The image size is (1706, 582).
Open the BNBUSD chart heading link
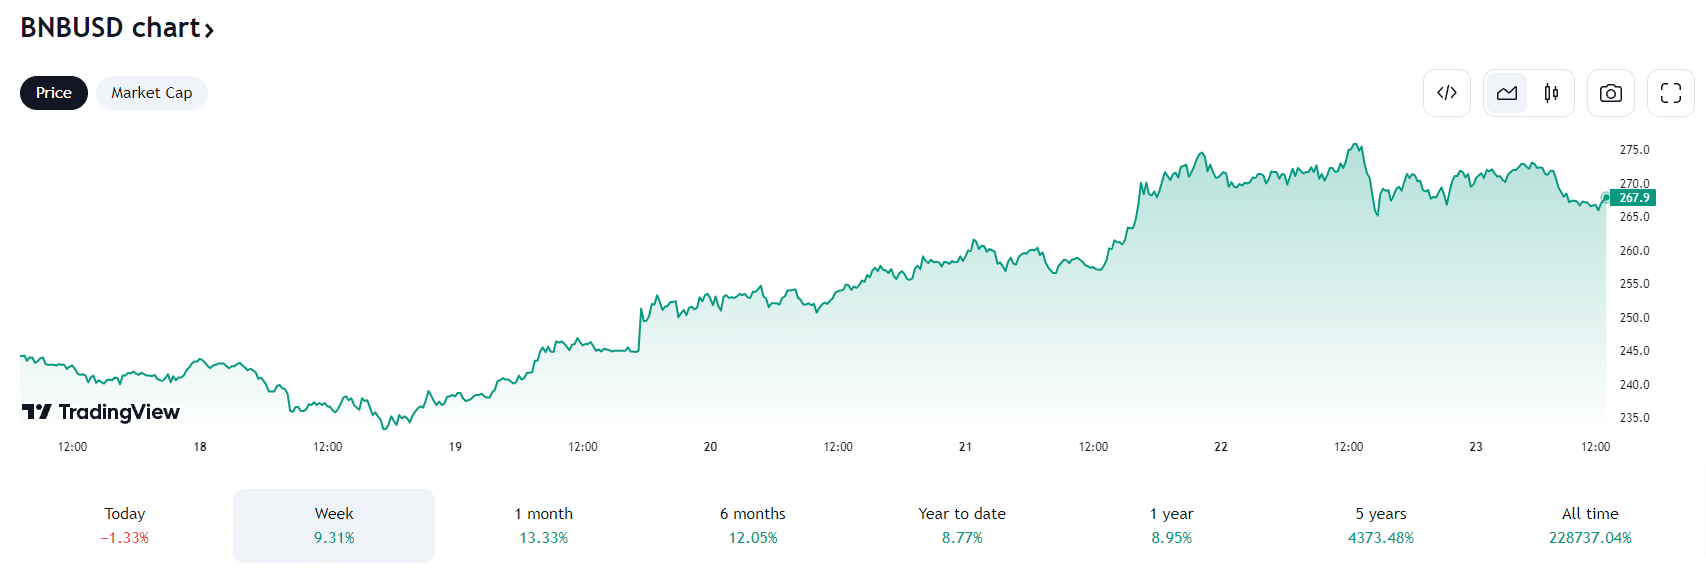(110, 28)
